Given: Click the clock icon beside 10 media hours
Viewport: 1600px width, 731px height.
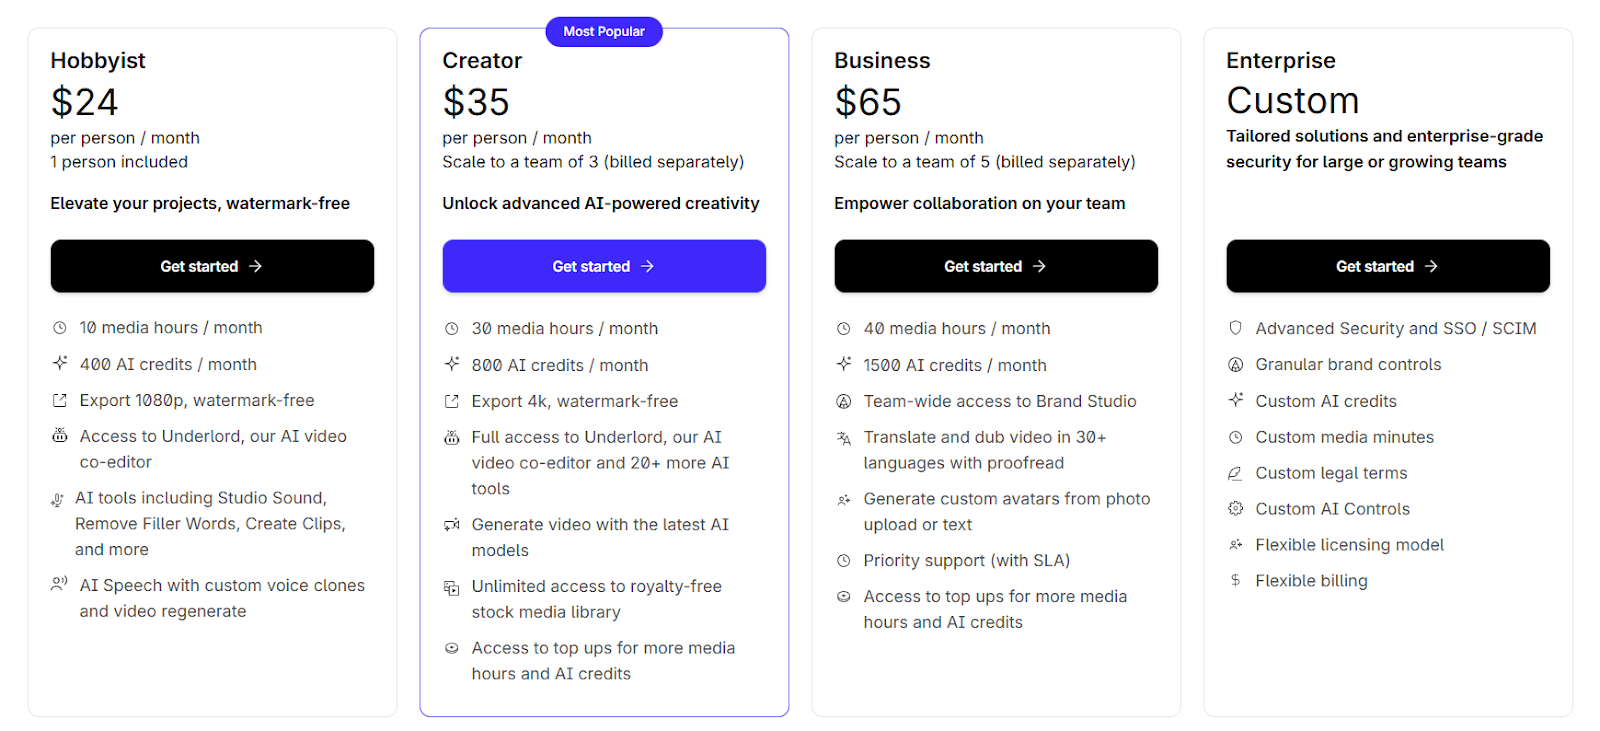Looking at the screenshot, I should click(x=60, y=328).
